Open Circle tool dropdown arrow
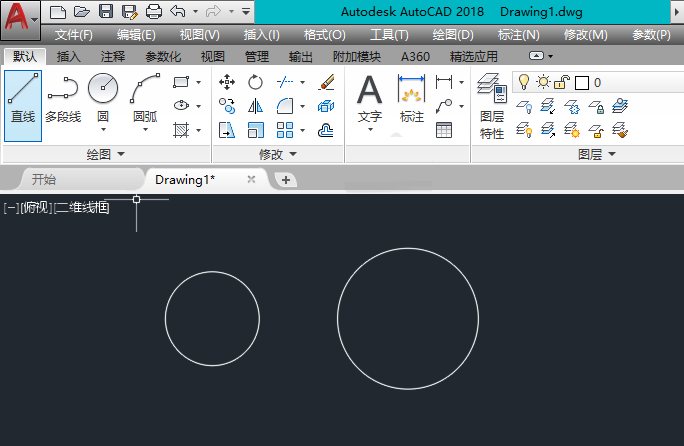This screenshot has width=684, height=446. tap(103, 130)
